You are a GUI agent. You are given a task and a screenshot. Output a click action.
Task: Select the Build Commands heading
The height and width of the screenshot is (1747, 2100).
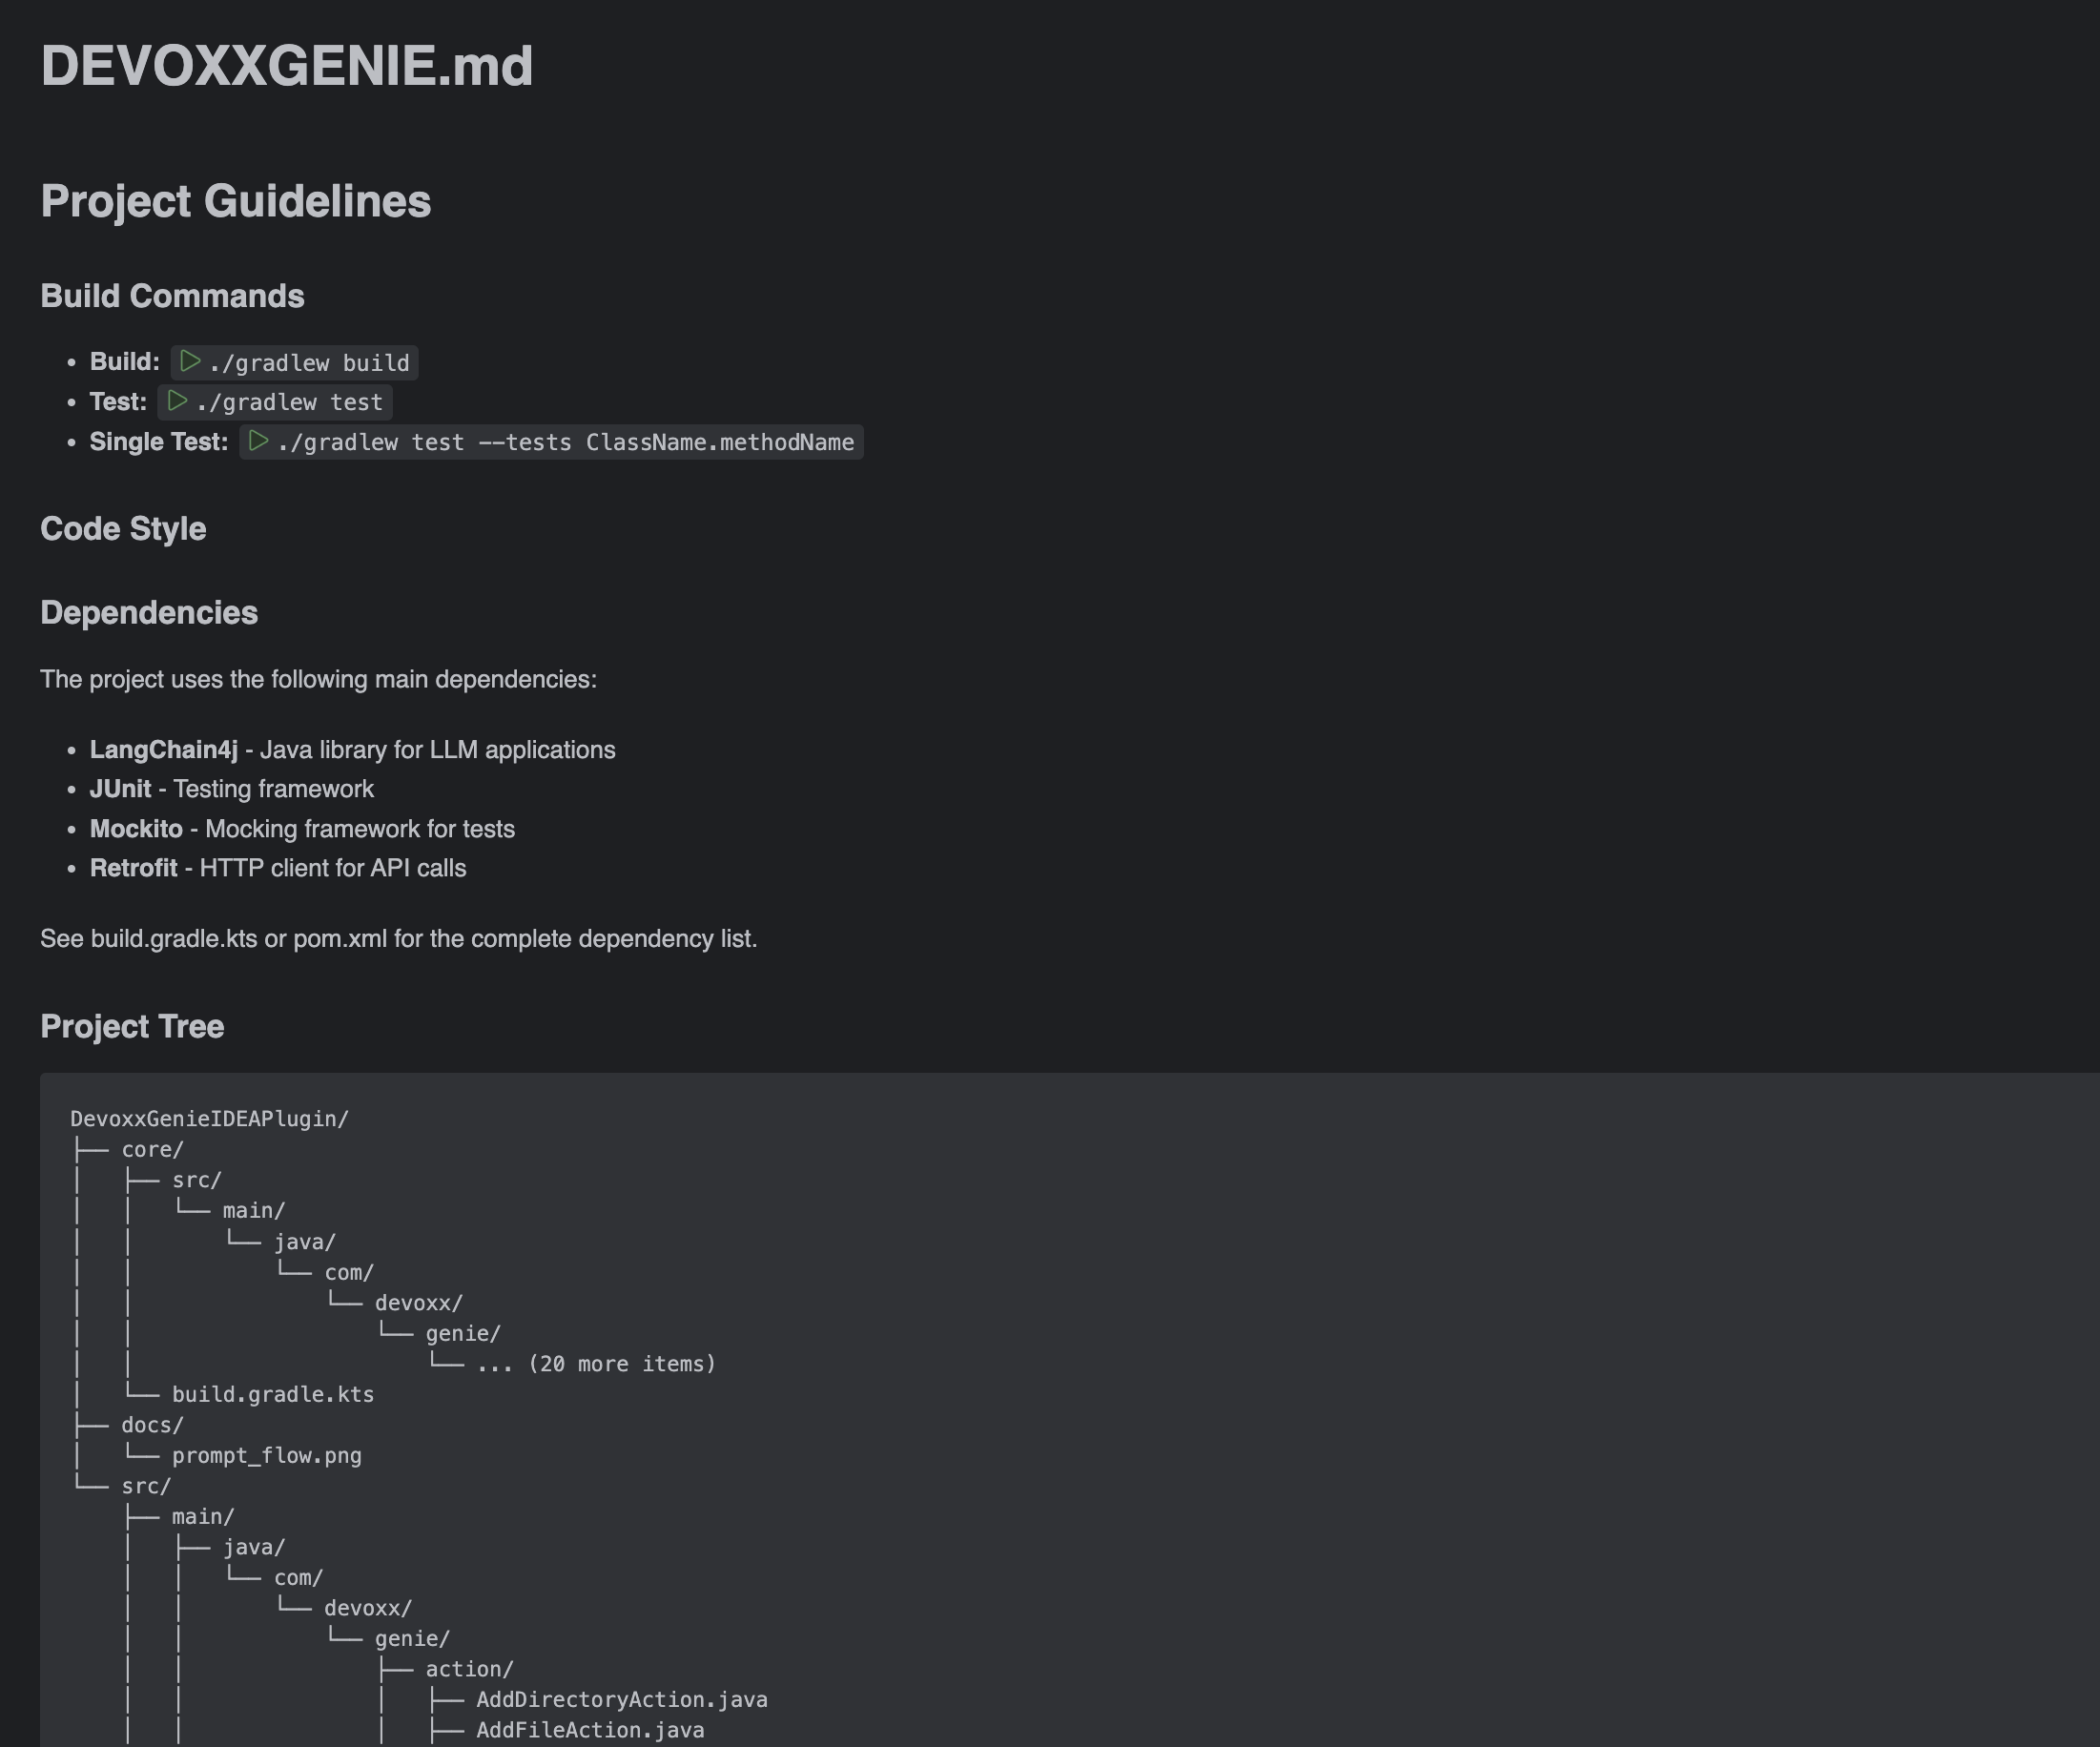tap(172, 296)
